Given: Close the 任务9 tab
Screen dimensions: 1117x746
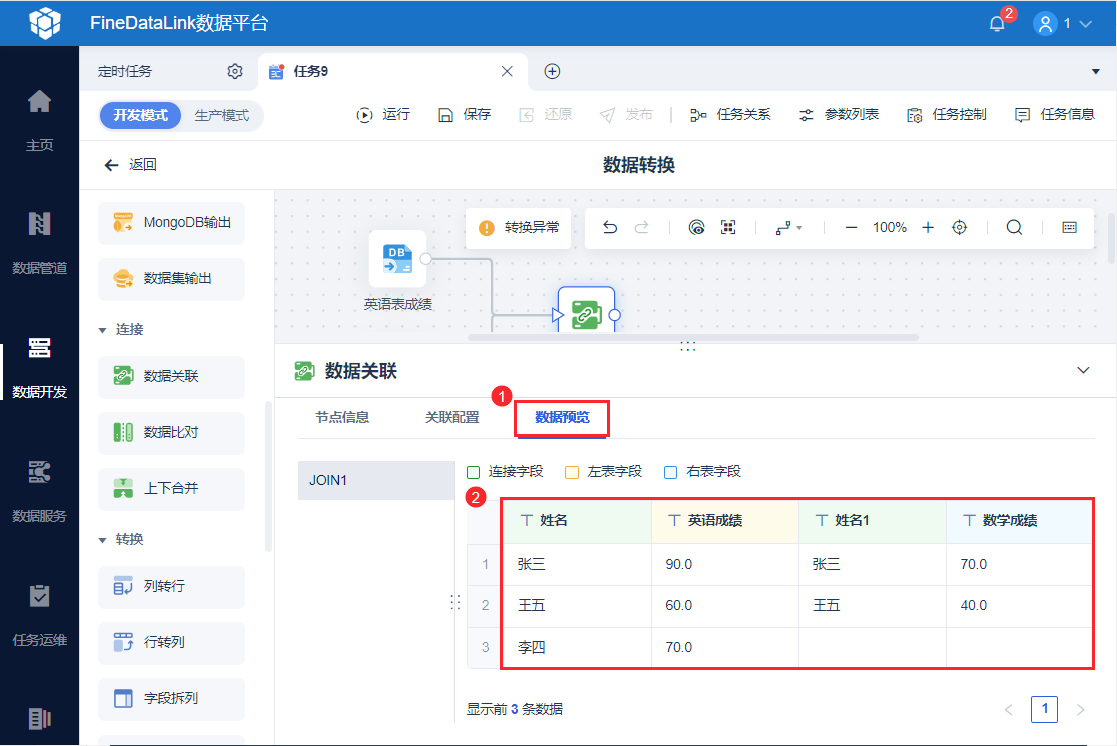Looking at the screenshot, I should pyautogui.click(x=507, y=71).
